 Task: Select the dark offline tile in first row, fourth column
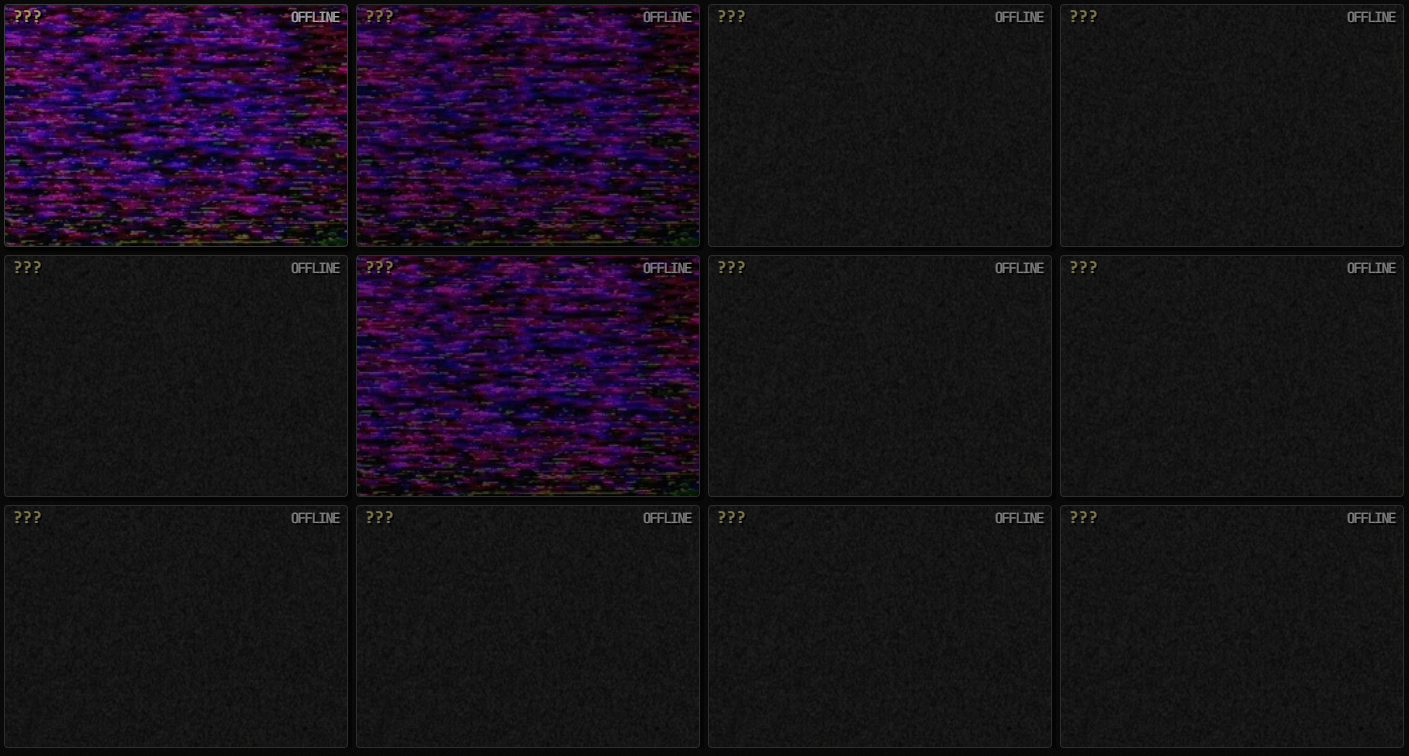[1232, 125]
